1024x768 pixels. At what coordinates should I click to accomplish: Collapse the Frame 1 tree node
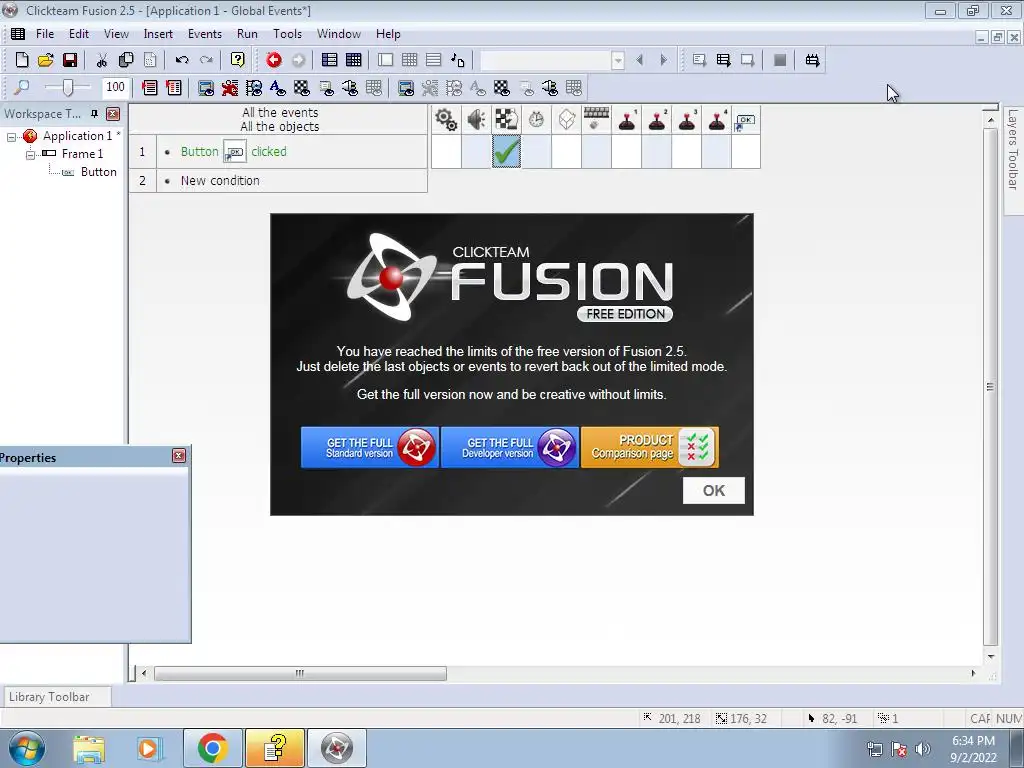coord(30,155)
